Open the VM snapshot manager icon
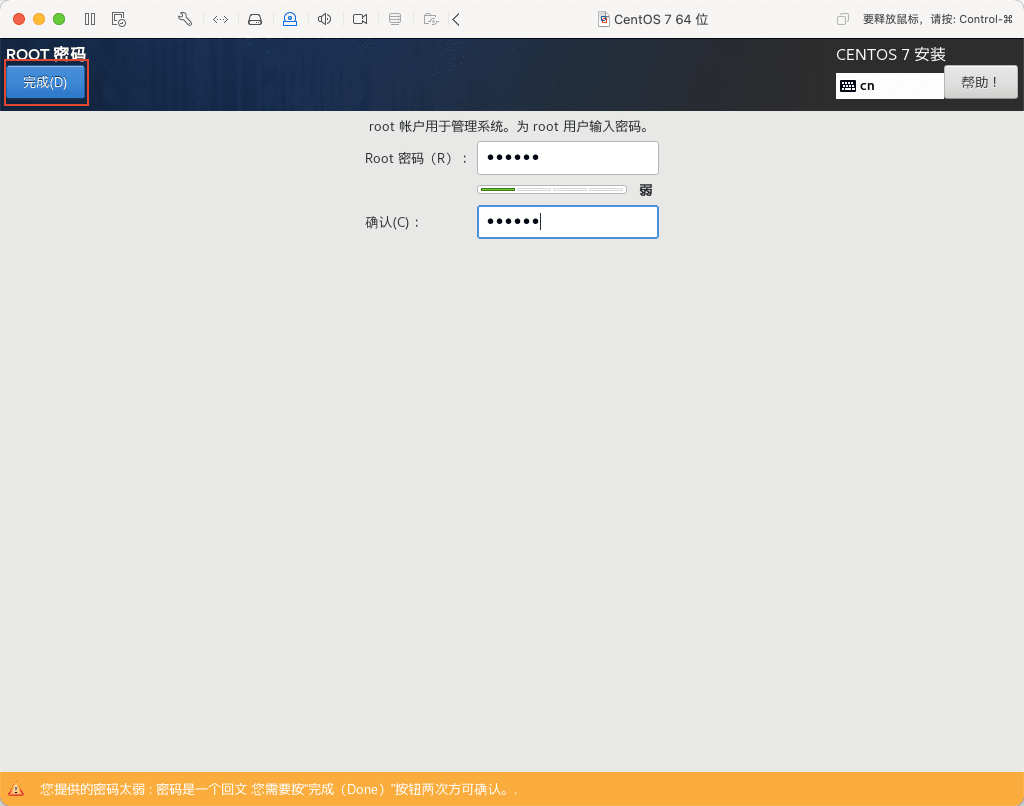The width and height of the screenshot is (1024, 806). click(x=119, y=19)
